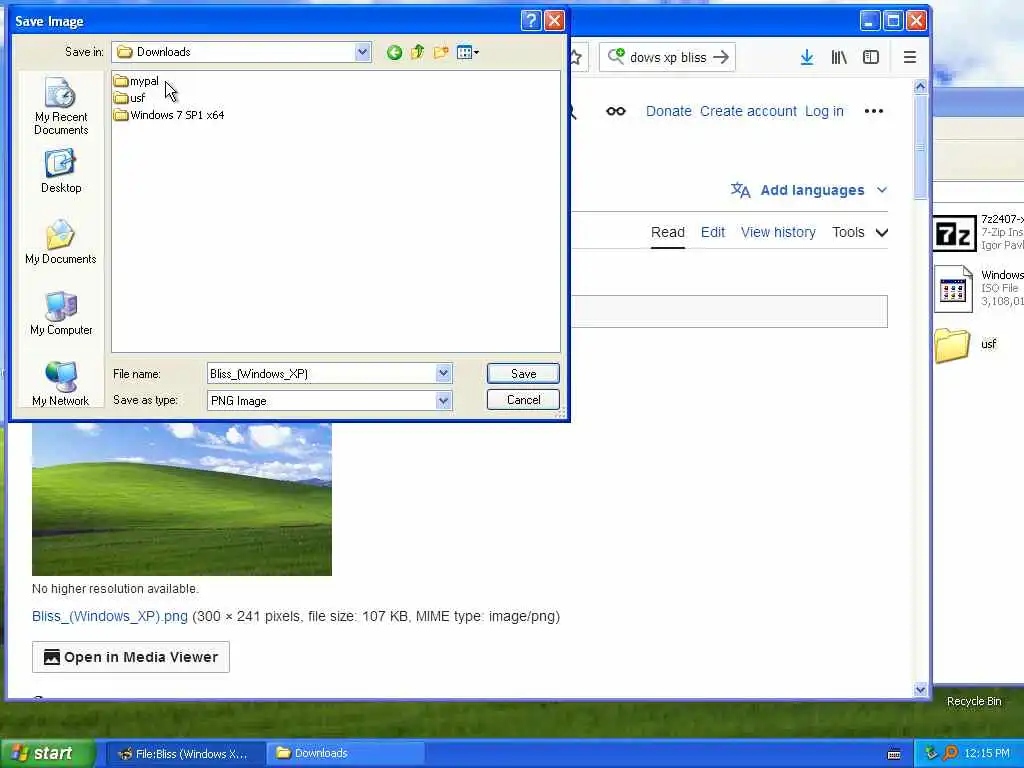Image resolution: width=1024 pixels, height=768 pixels.
Task: Switch to the Edit tab
Action: pos(712,232)
